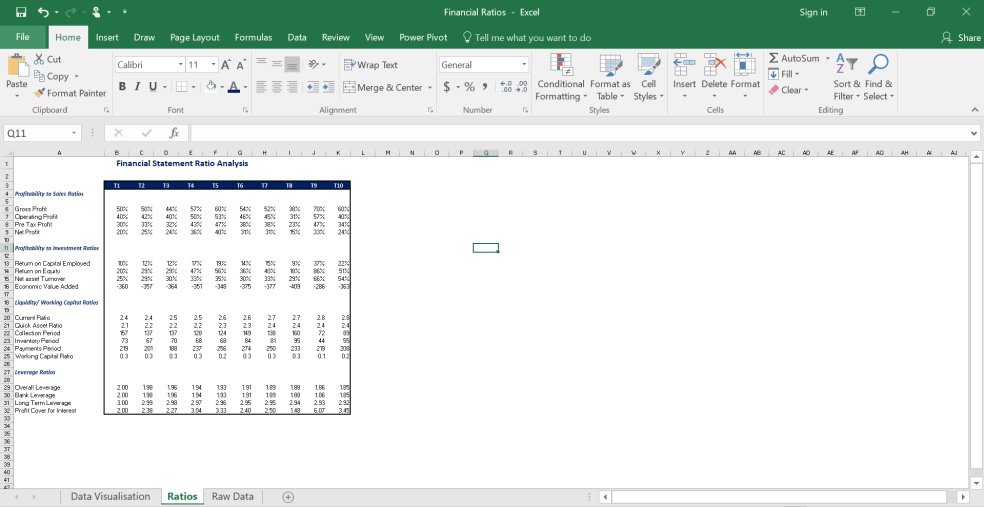Toggle Align Left horizontal alignment
The width and height of the screenshot is (984, 507).
coord(262,87)
